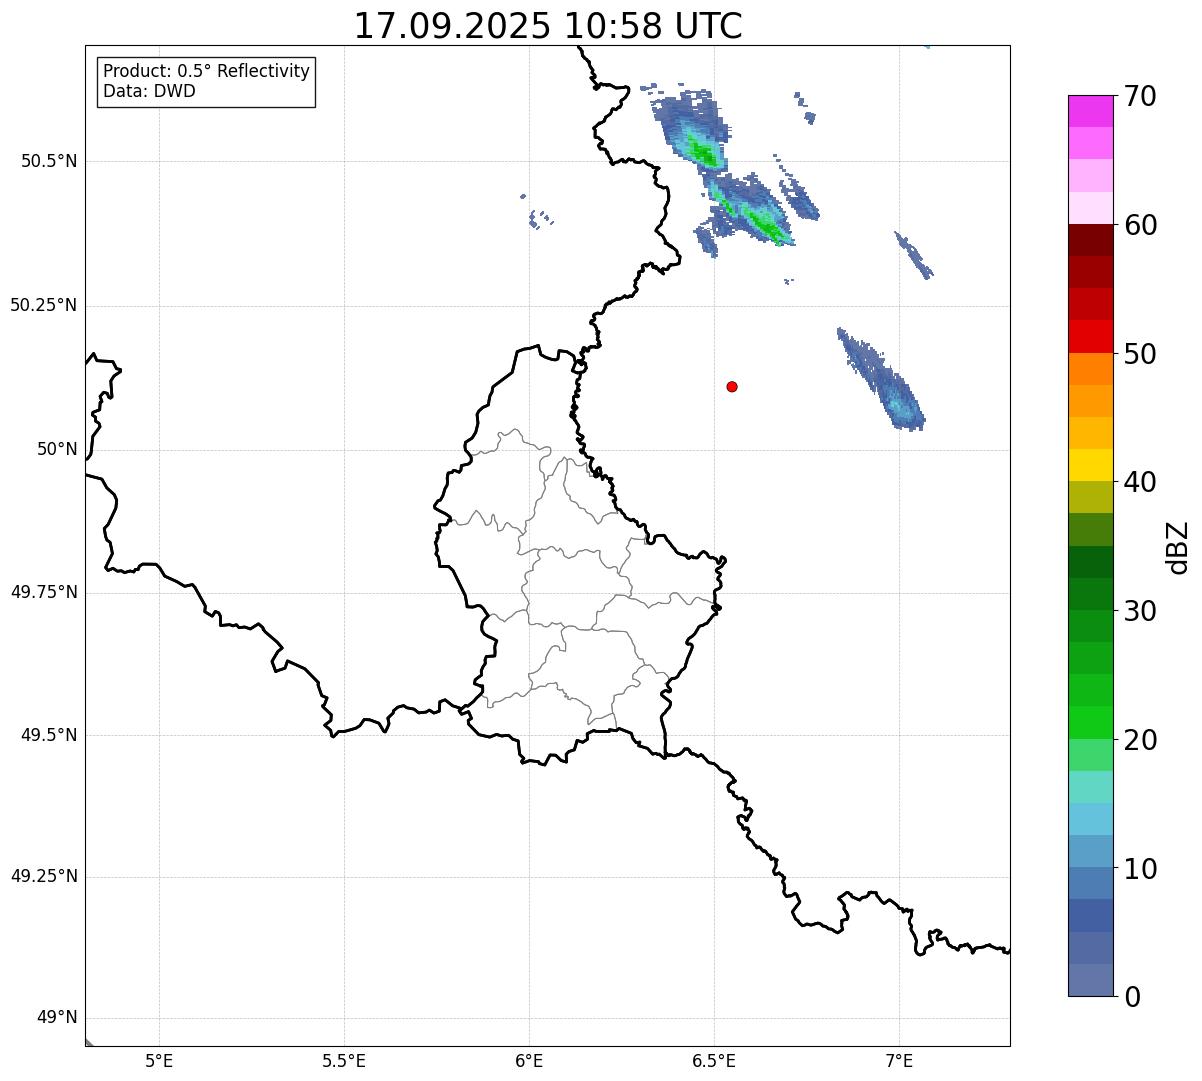Image resolution: width=1202 pixels, height=1081 pixels.
Task: Click the "6°E" longitude label
Action: coord(529,1061)
